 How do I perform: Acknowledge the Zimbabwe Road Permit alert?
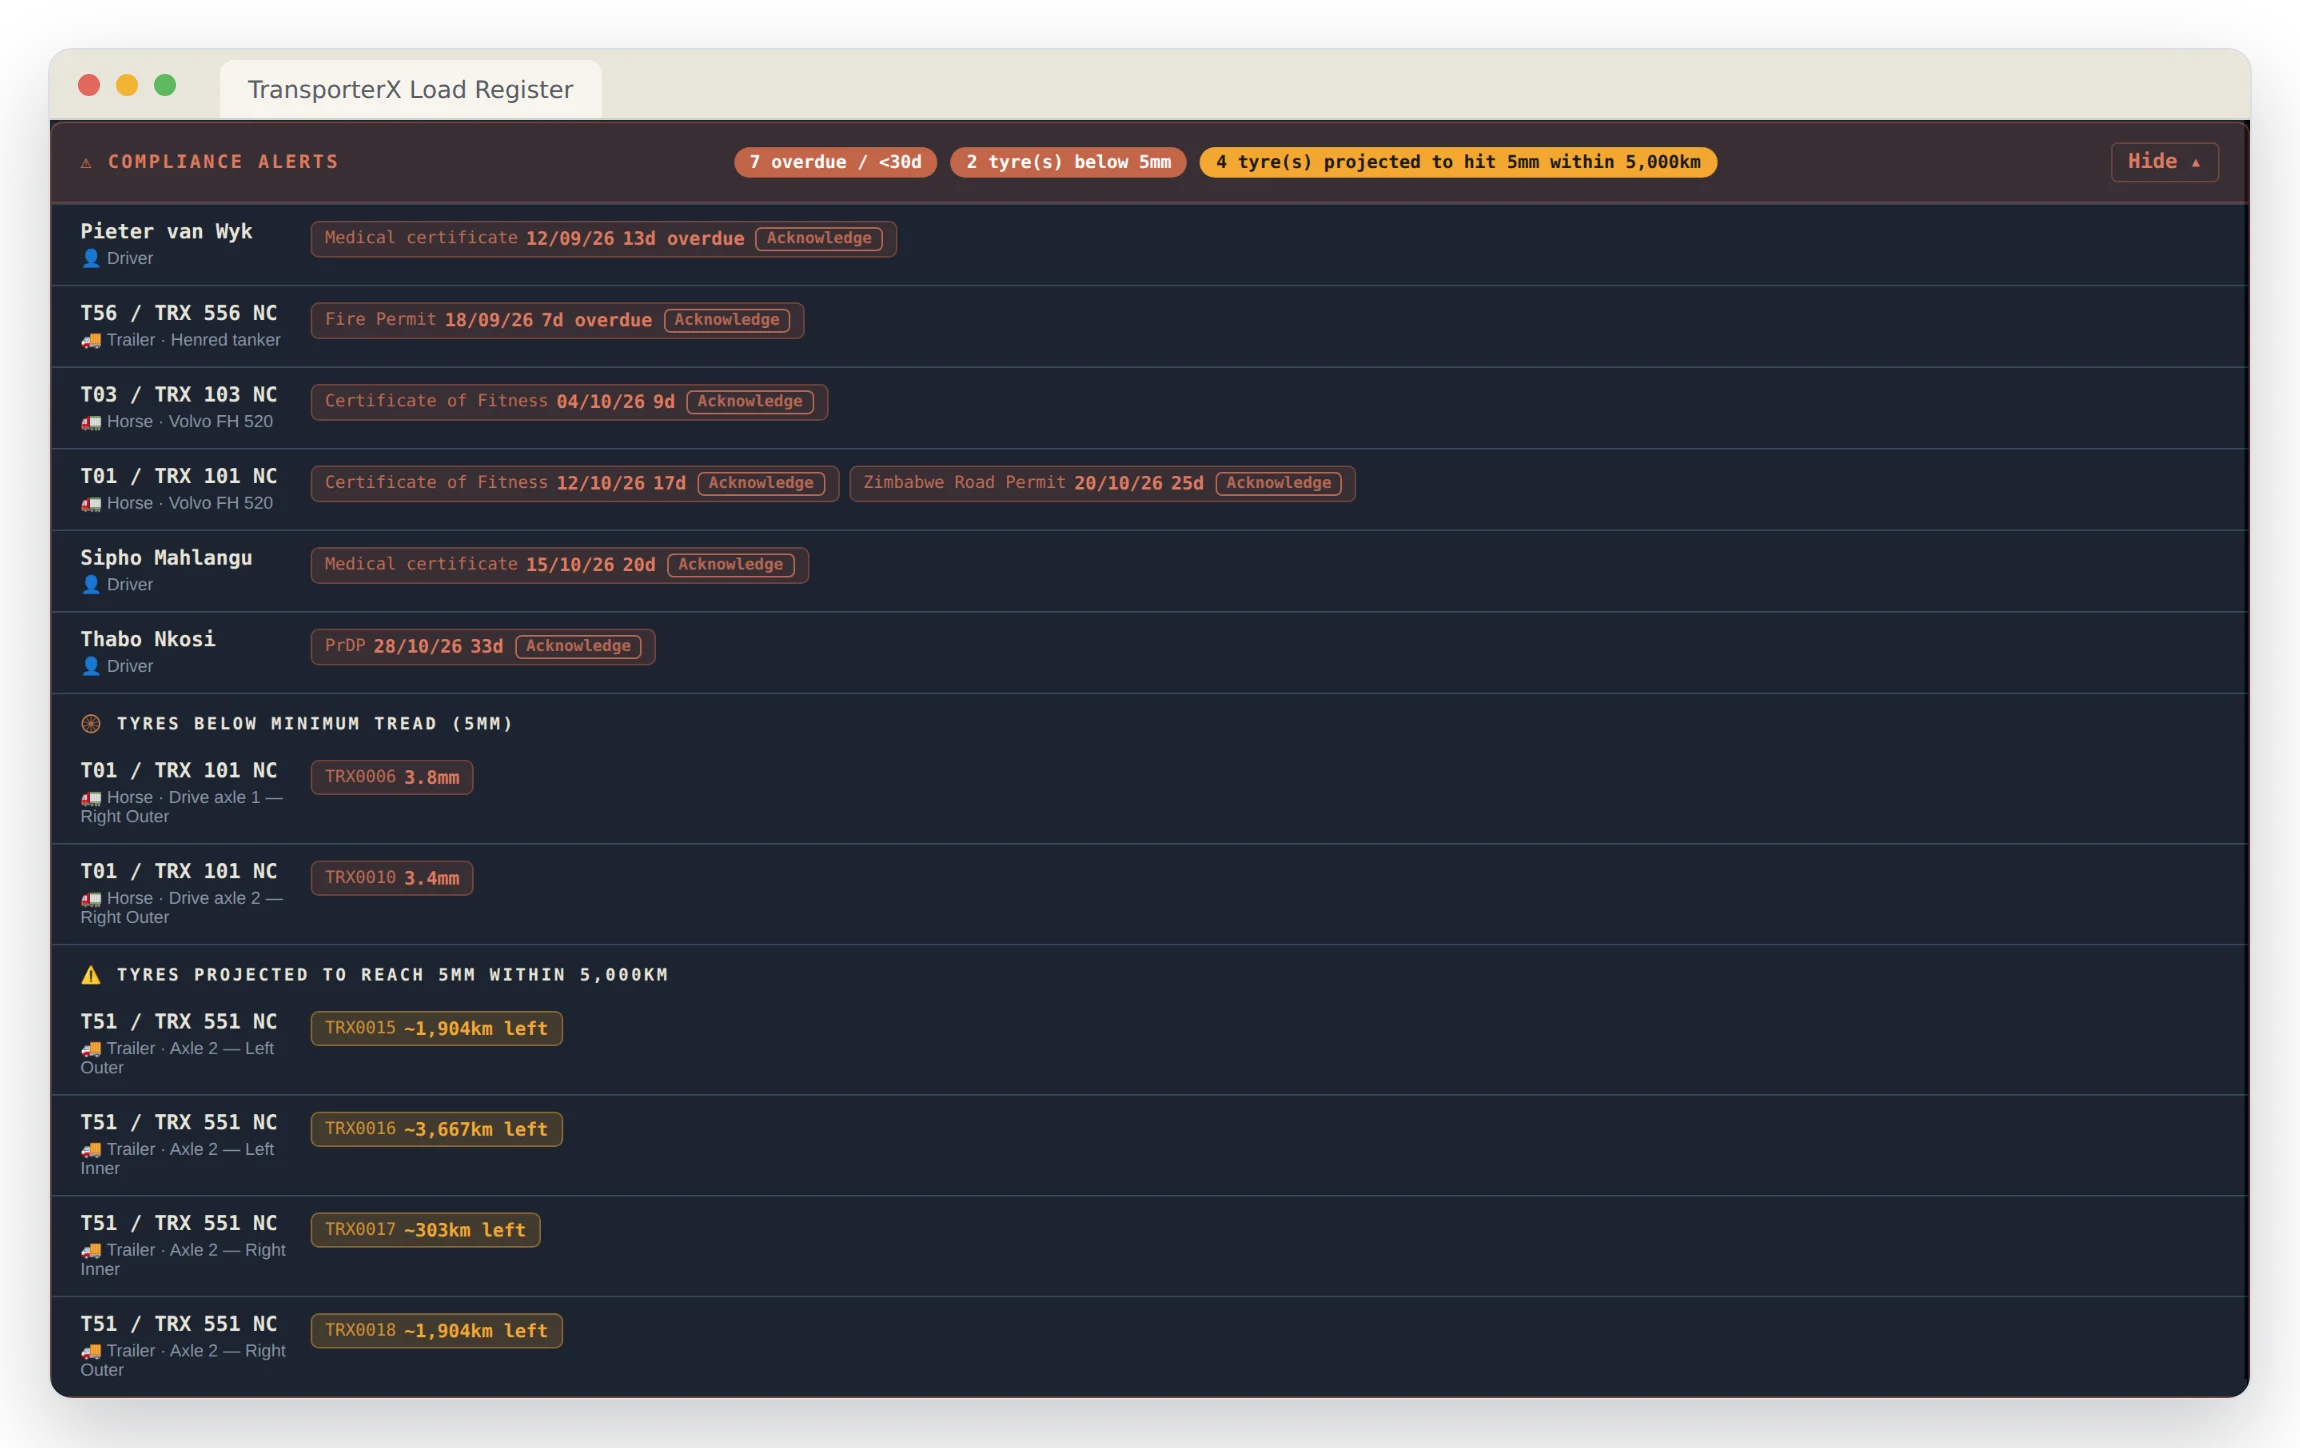tap(1279, 483)
